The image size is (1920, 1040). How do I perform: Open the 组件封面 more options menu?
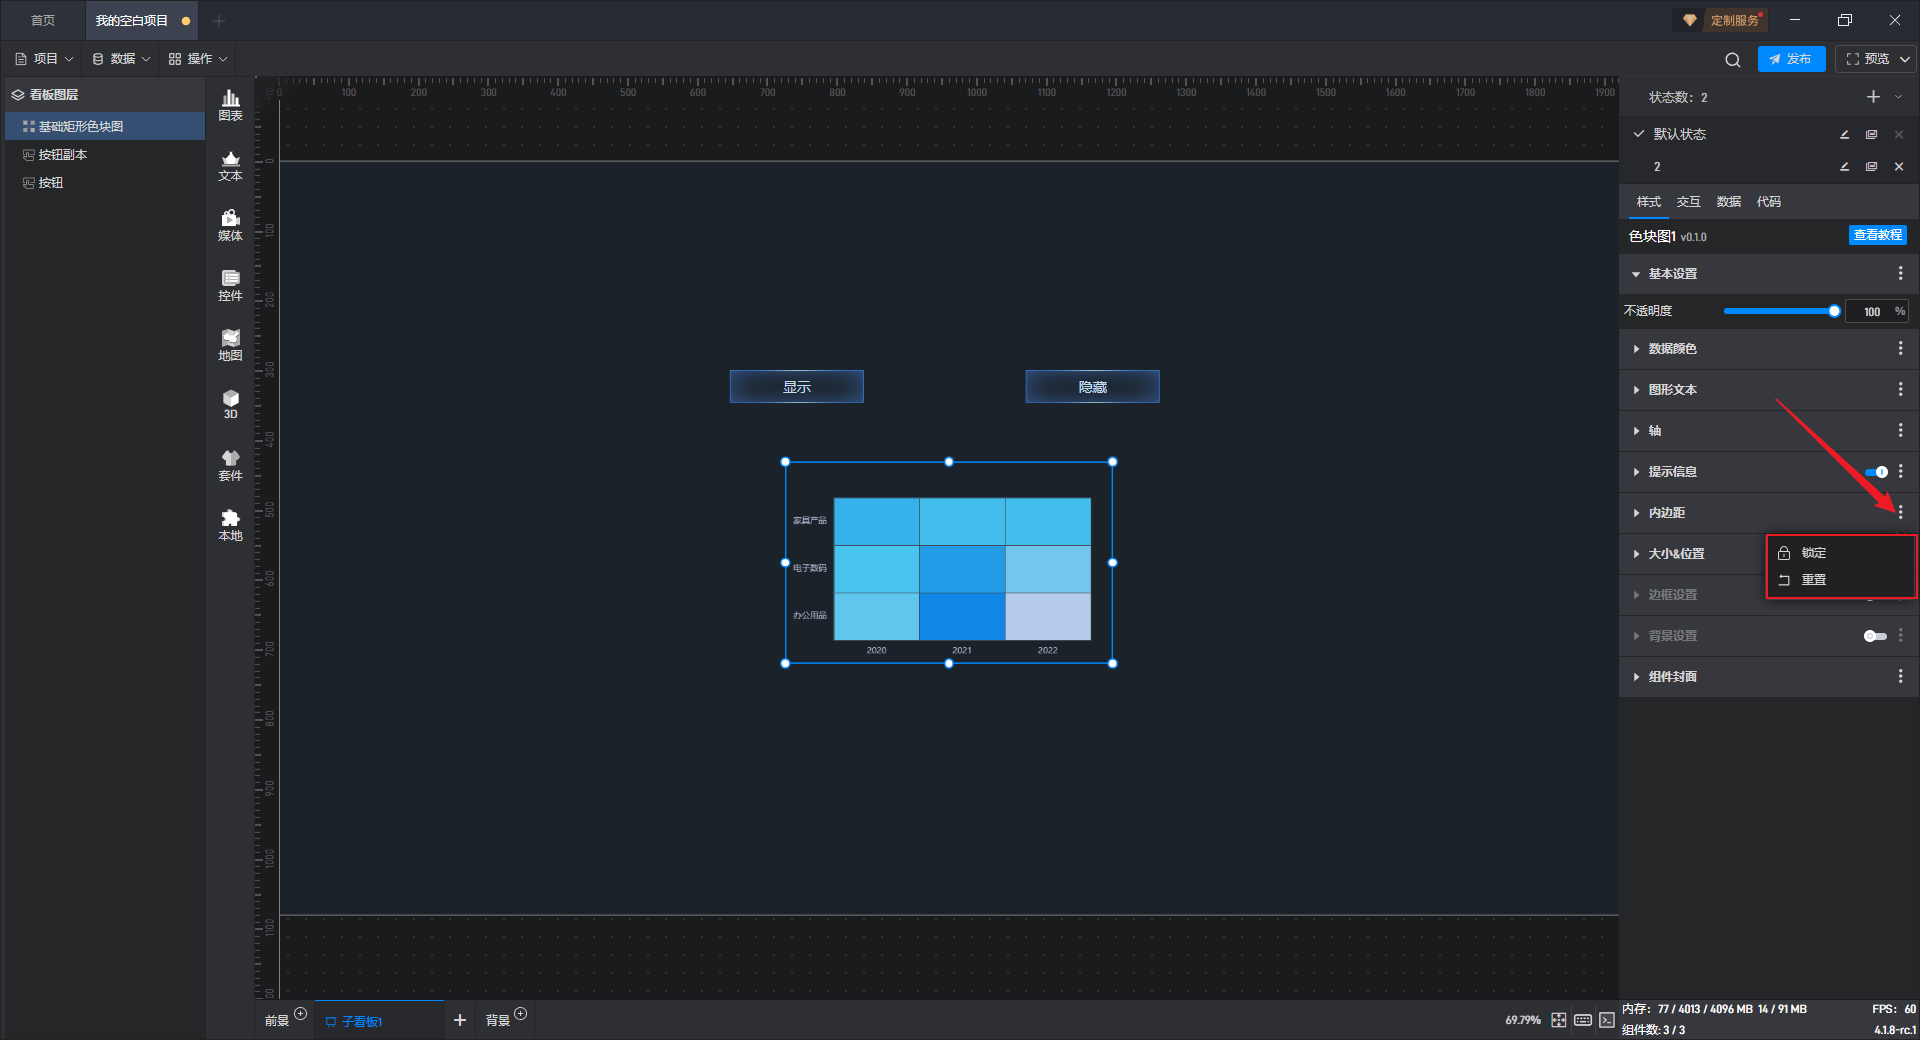1900,676
